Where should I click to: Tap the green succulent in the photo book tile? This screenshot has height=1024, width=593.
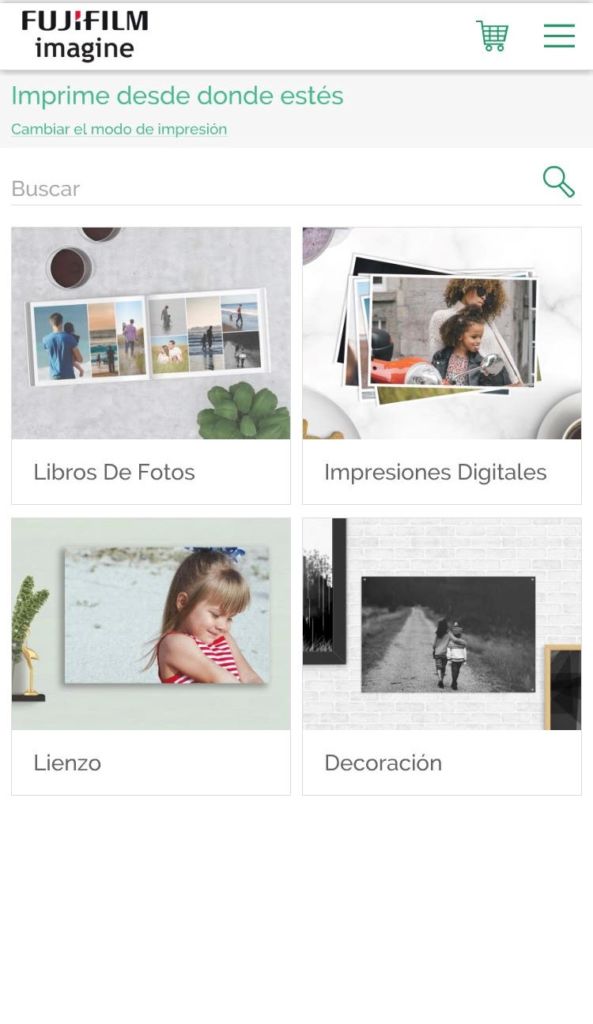244,411
